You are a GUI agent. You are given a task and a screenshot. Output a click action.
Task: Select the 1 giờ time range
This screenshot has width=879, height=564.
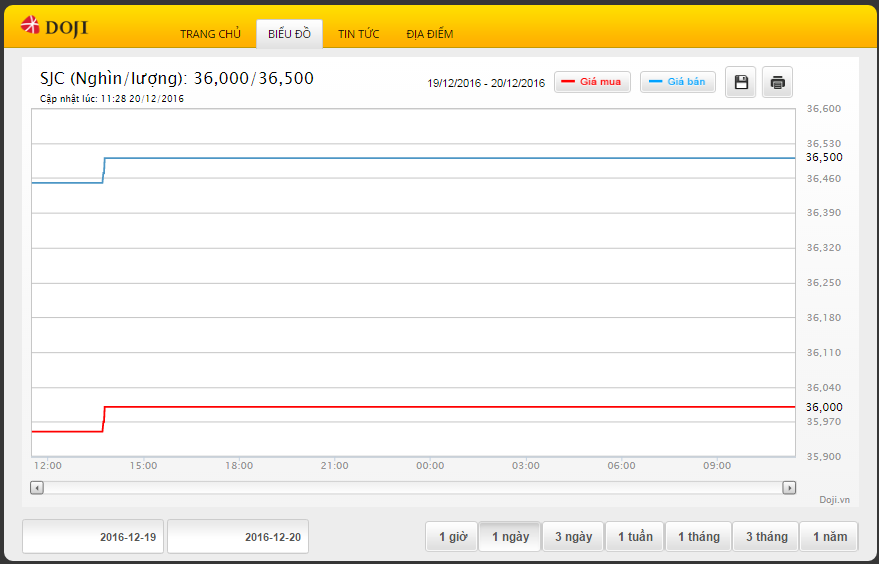tap(452, 537)
